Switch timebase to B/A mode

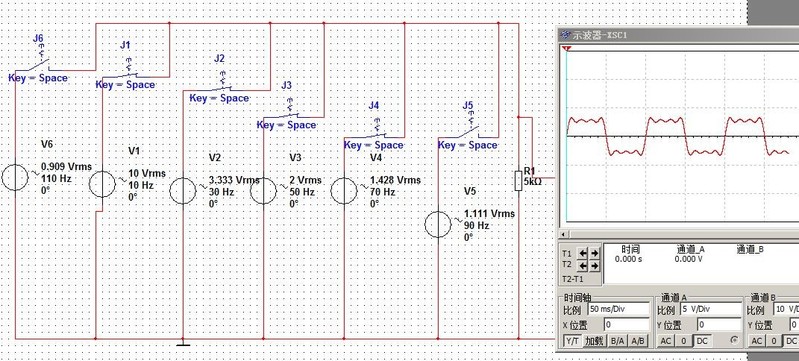(618, 341)
